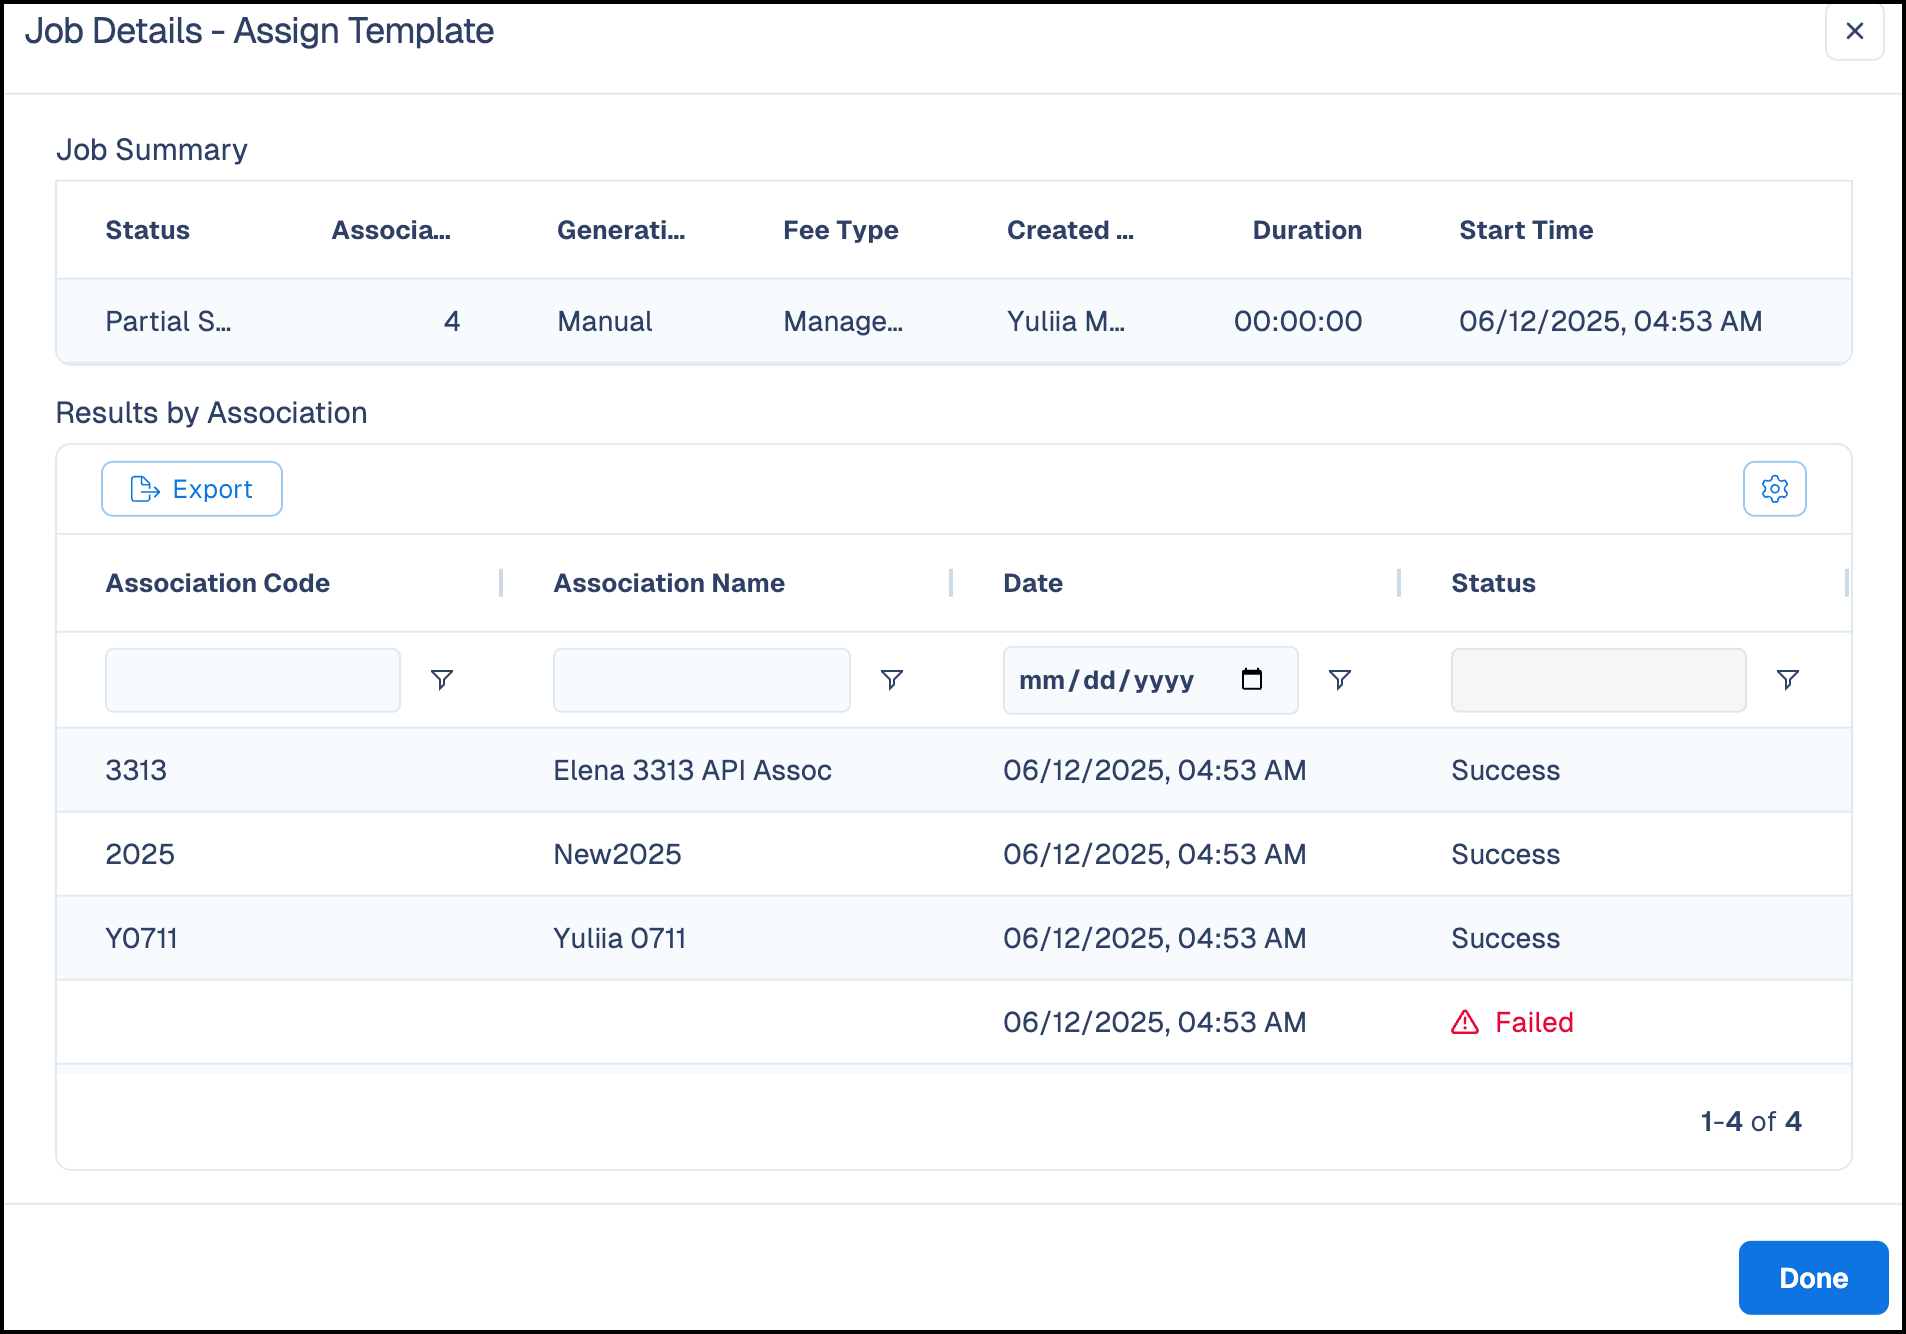Click the 00:00:00 duration value

click(1297, 321)
